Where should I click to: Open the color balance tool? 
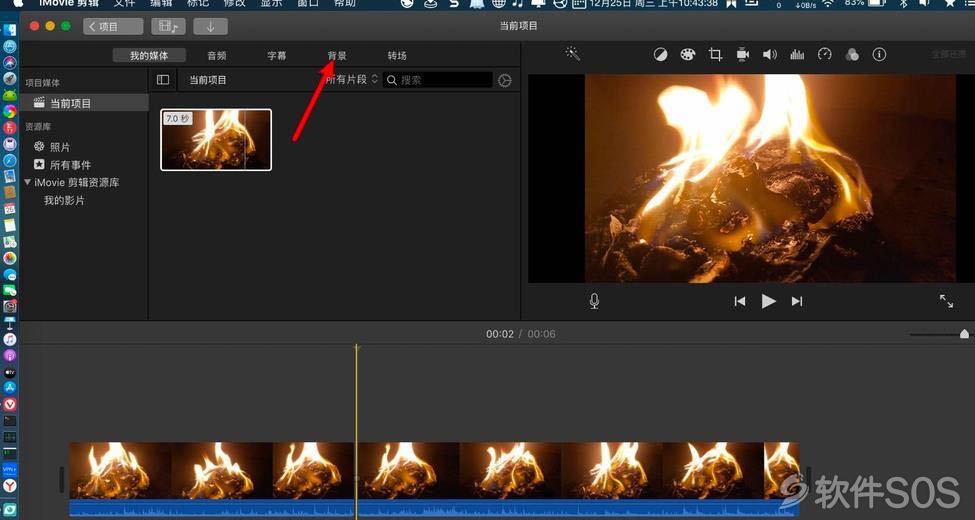(660, 55)
